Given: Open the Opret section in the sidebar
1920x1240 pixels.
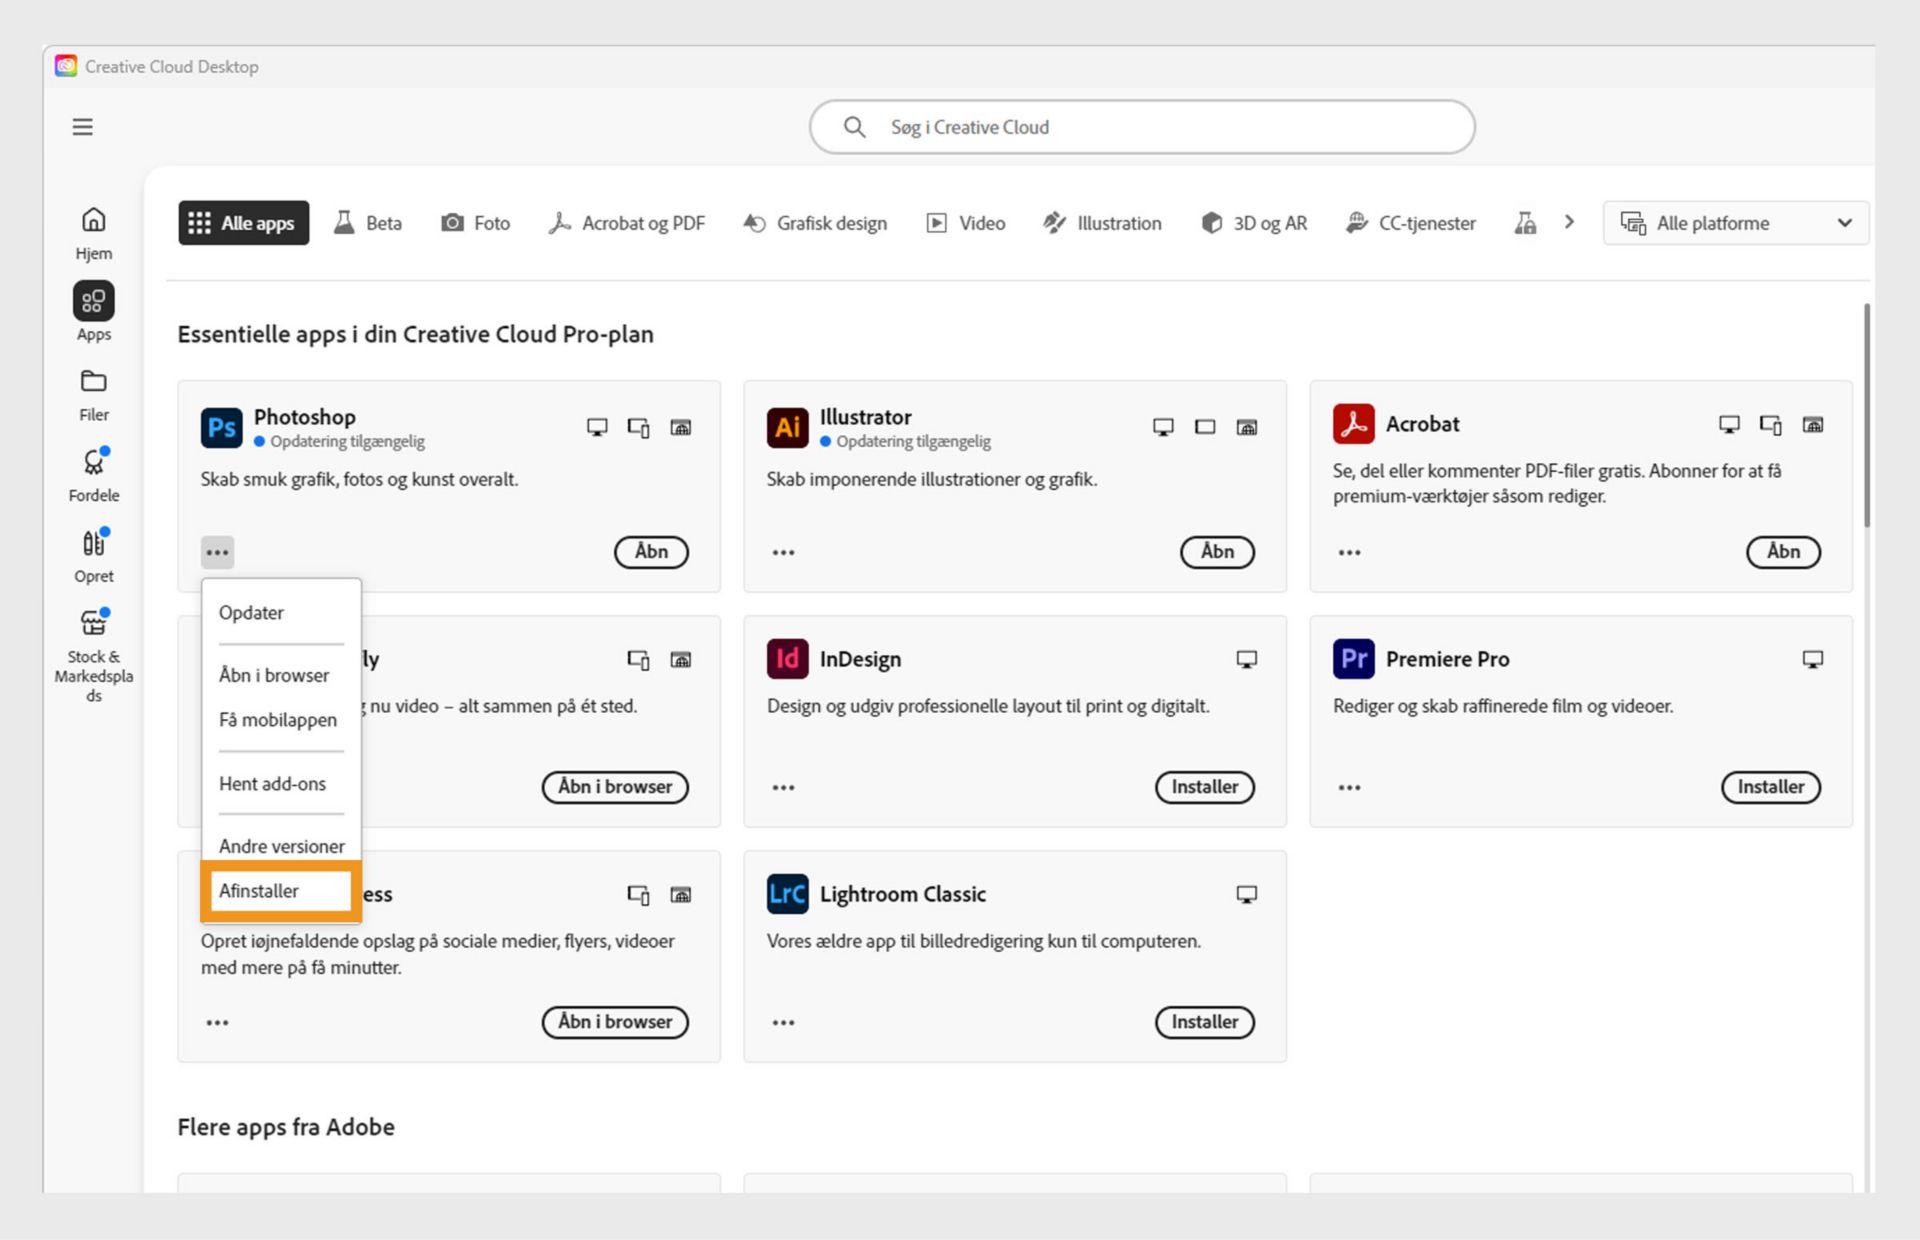Looking at the screenshot, I should point(93,555).
